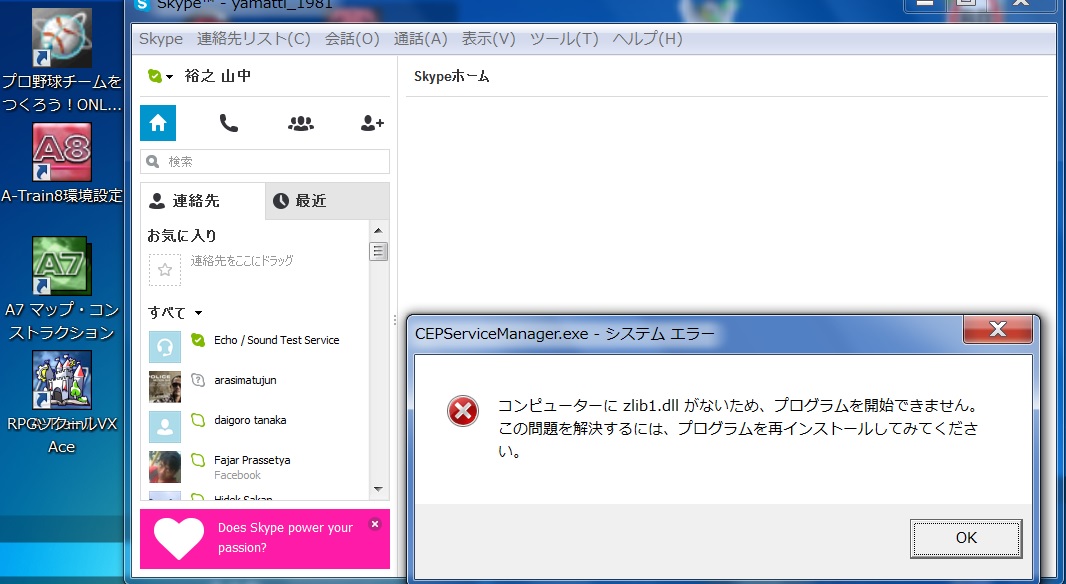
Task: Select the arasimatujun contact
Action: tap(245, 380)
